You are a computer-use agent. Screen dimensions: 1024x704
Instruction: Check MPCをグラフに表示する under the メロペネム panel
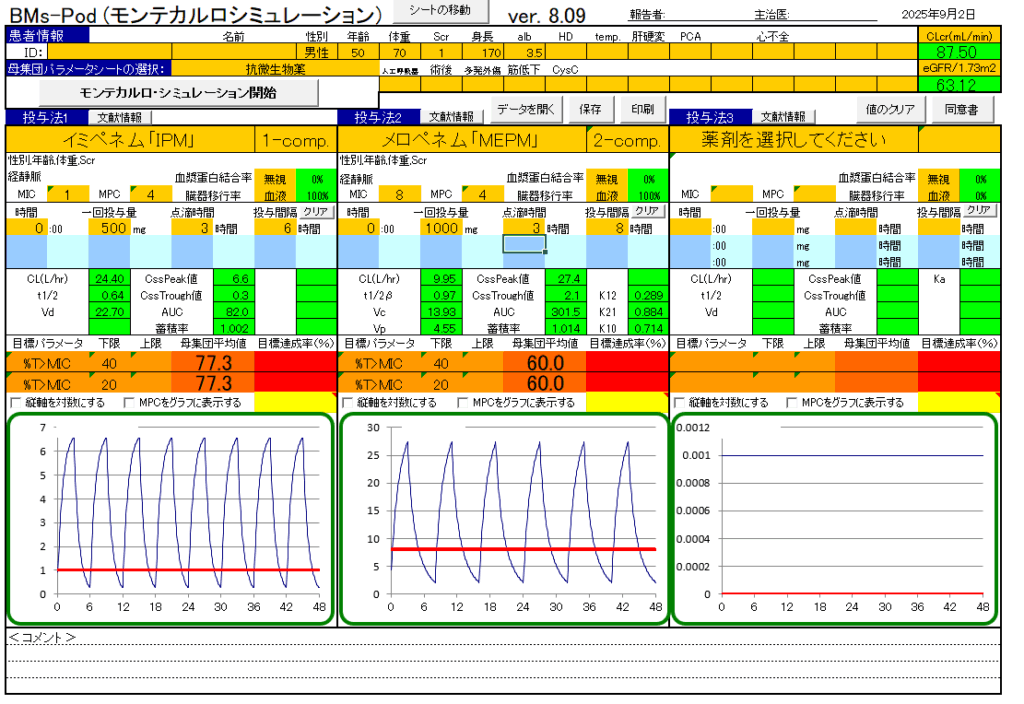point(461,403)
